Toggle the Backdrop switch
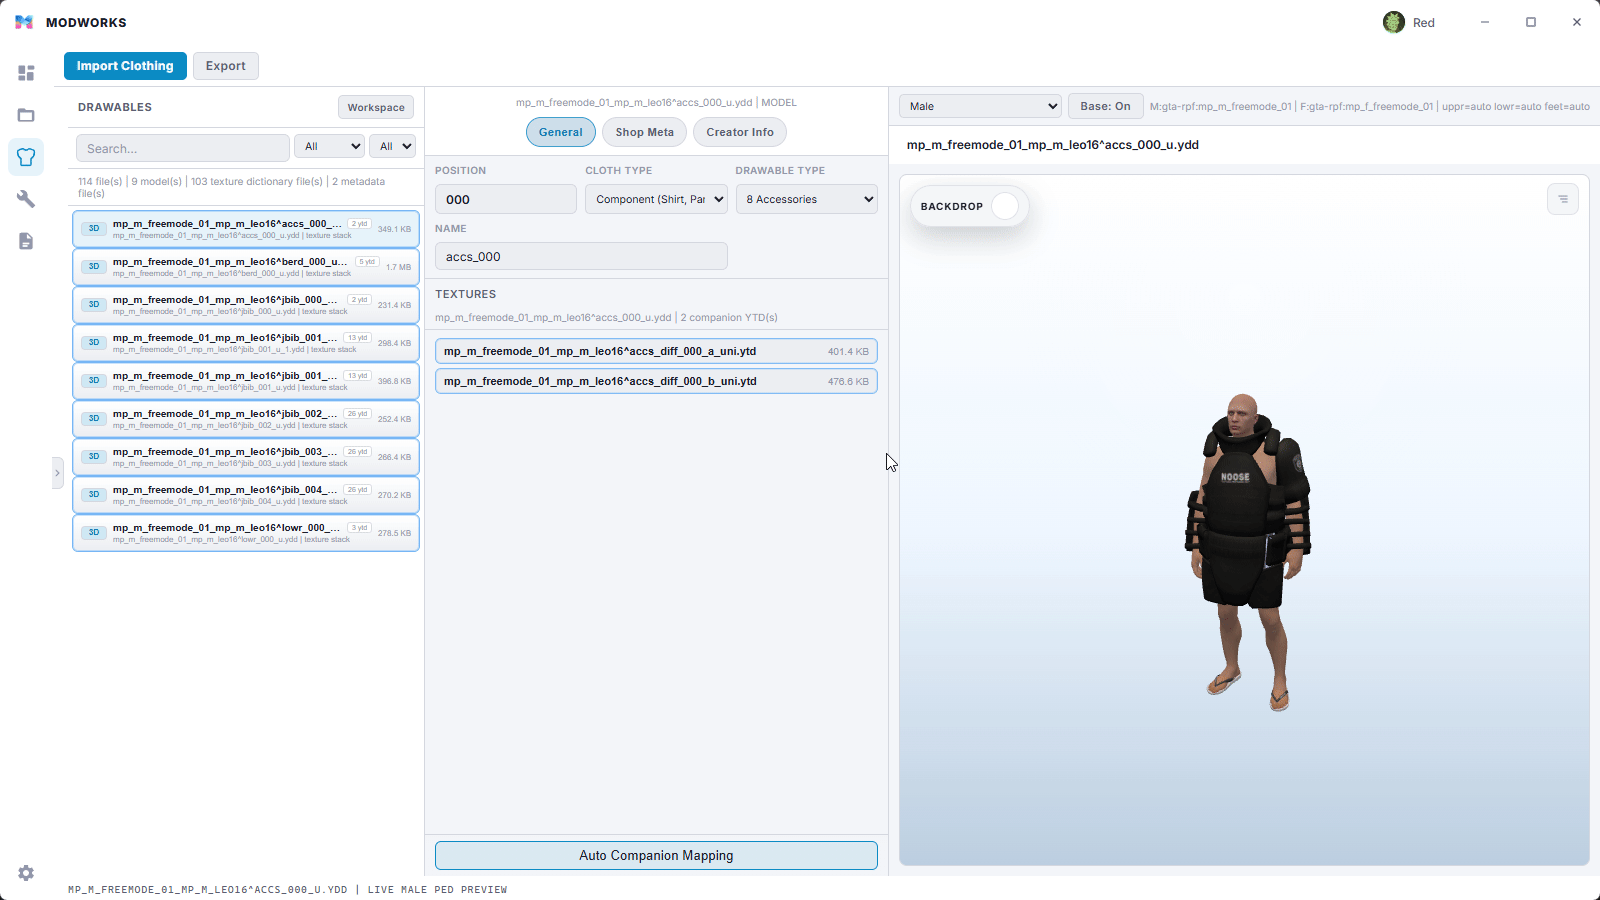This screenshot has height=900, width=1600. tap(1005, 206)
